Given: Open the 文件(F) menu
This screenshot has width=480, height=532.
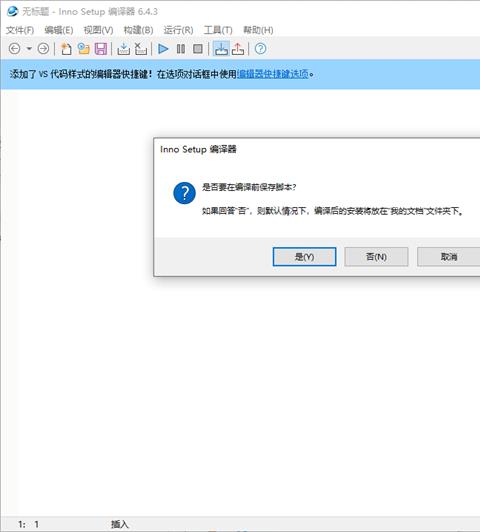Looking at the screenshot, I should click(20, 30).
